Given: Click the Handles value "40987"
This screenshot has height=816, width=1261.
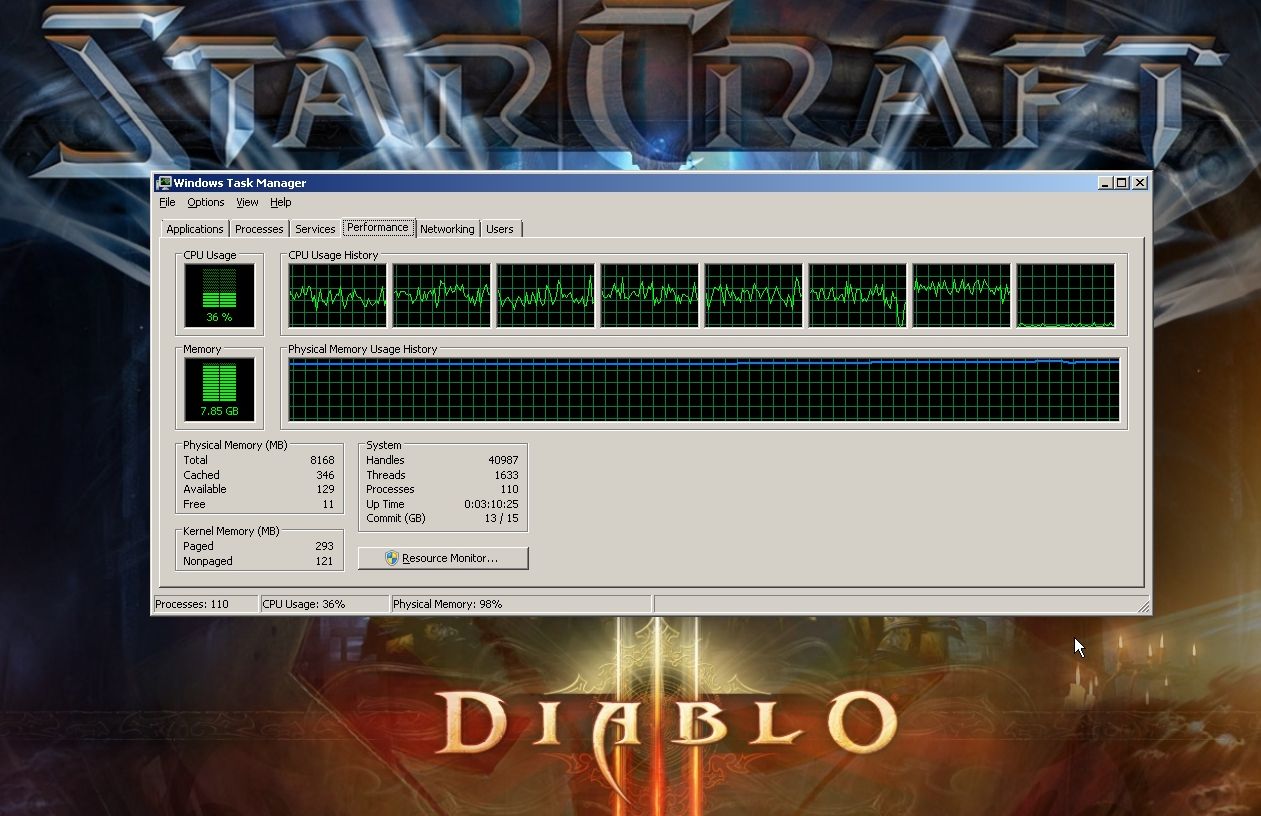Looking at the screenshot, I should (x=503, y=460).
